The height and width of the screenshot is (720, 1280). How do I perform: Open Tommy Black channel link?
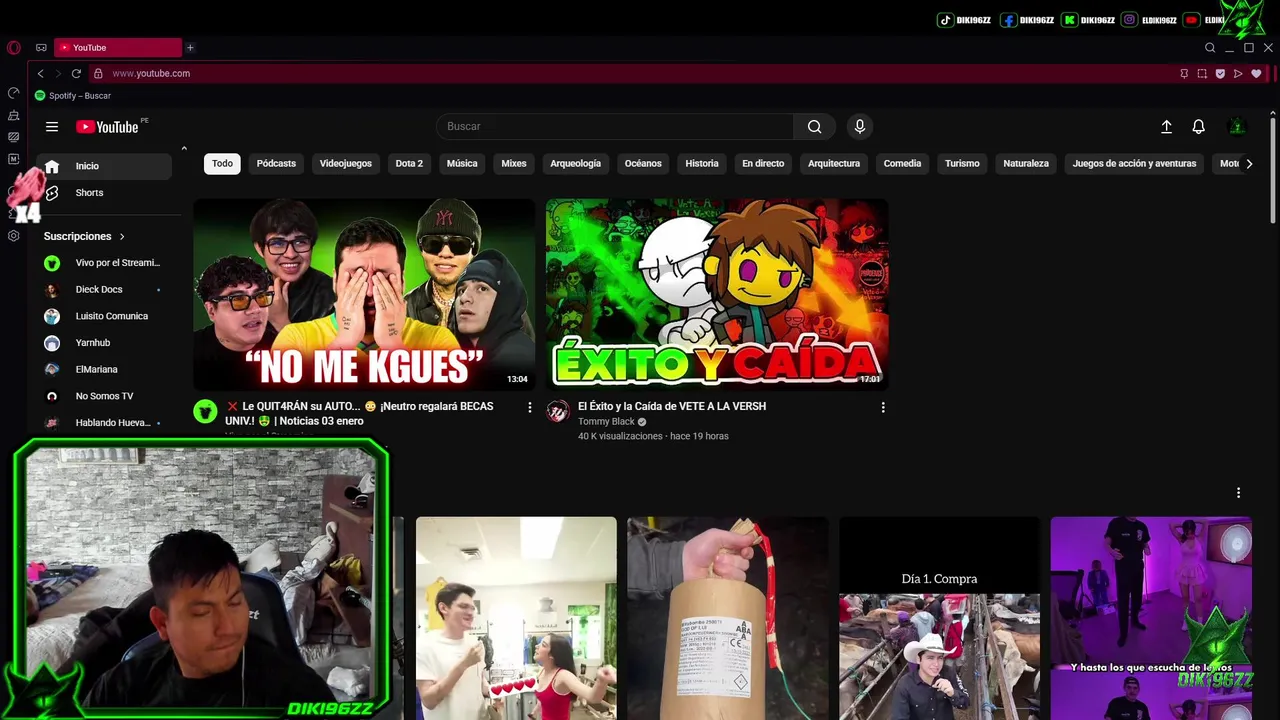tap(606, 422)
